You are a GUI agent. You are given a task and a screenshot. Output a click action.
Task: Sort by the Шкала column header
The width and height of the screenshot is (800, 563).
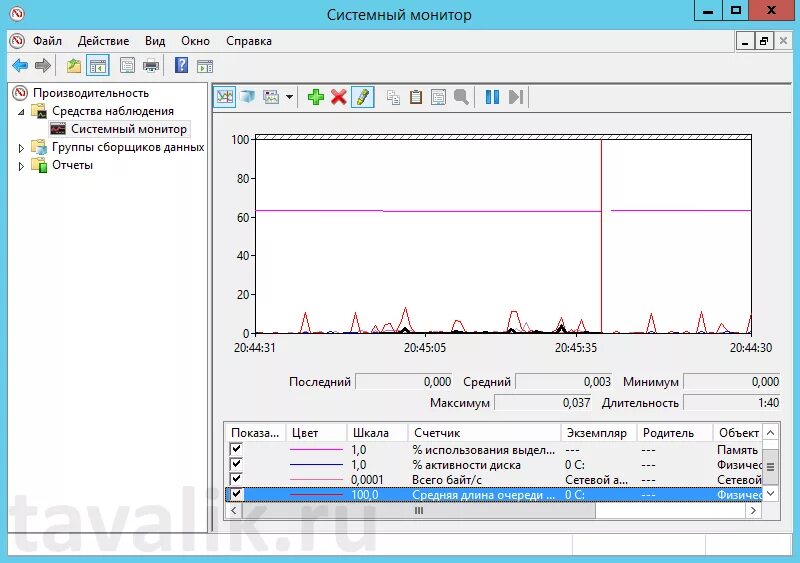(377, 433)
